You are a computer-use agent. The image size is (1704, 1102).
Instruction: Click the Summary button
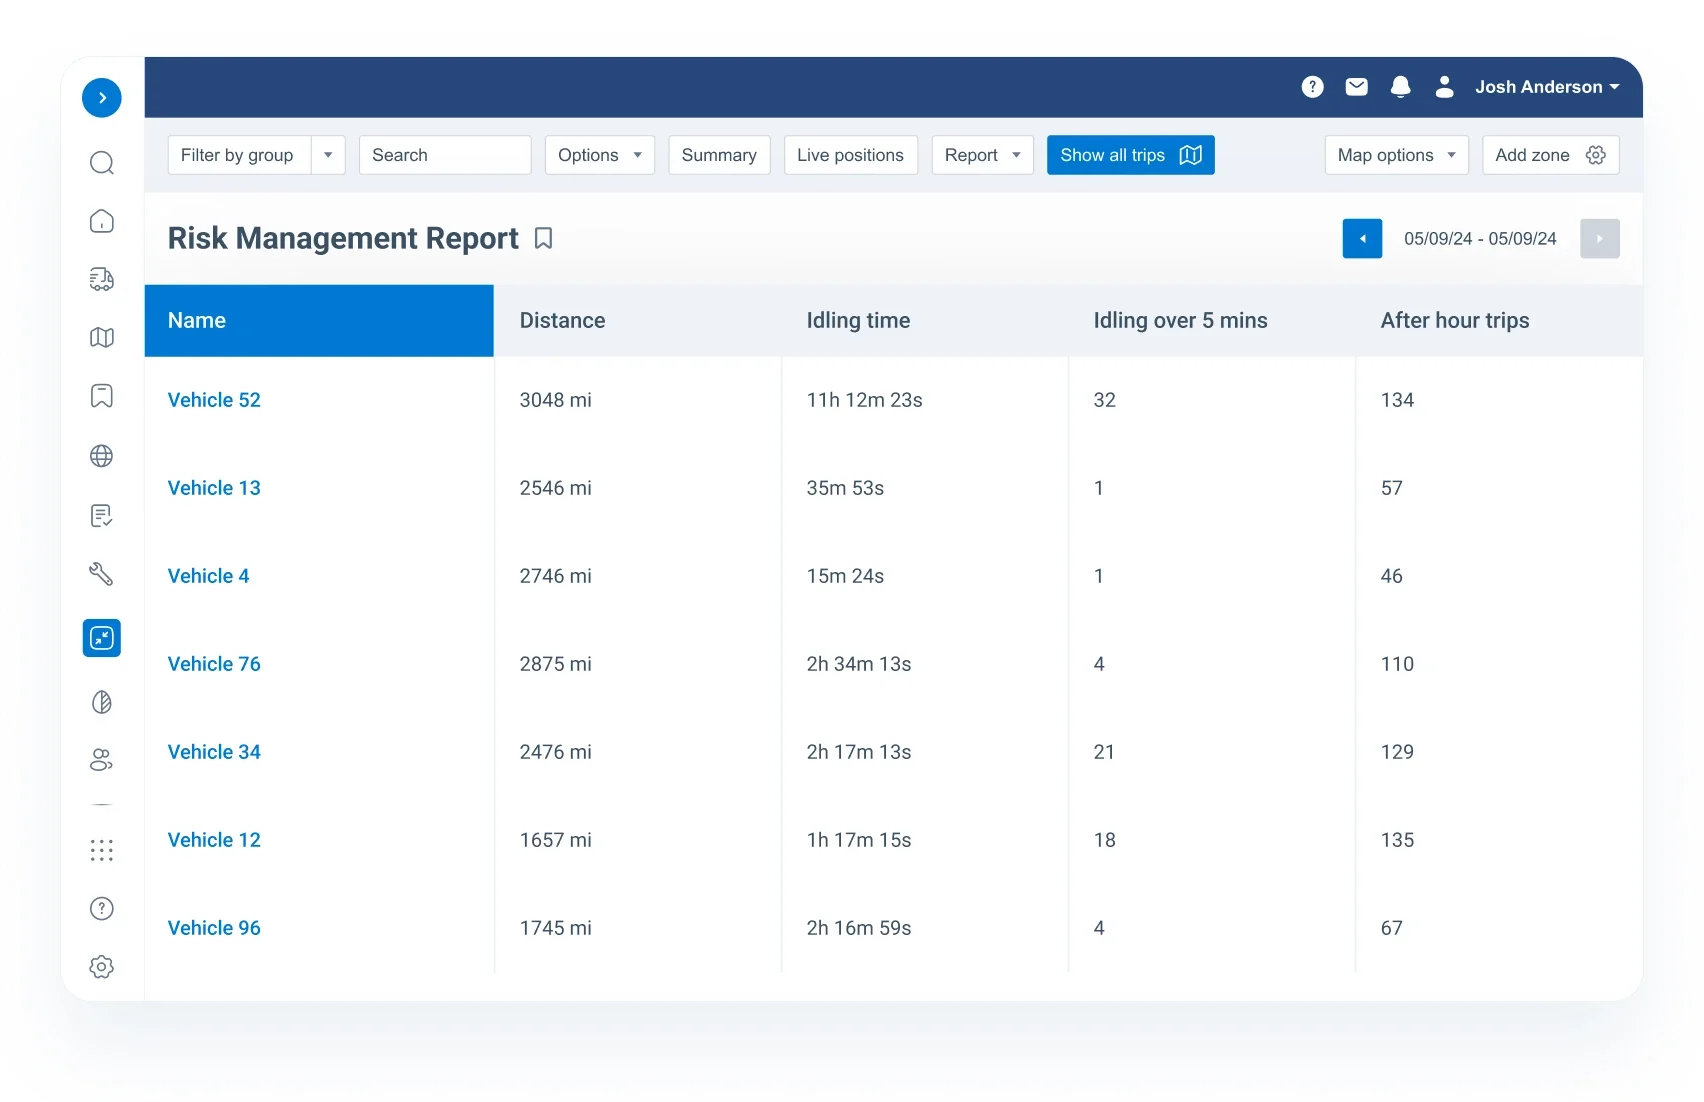[x=719, y=155]
